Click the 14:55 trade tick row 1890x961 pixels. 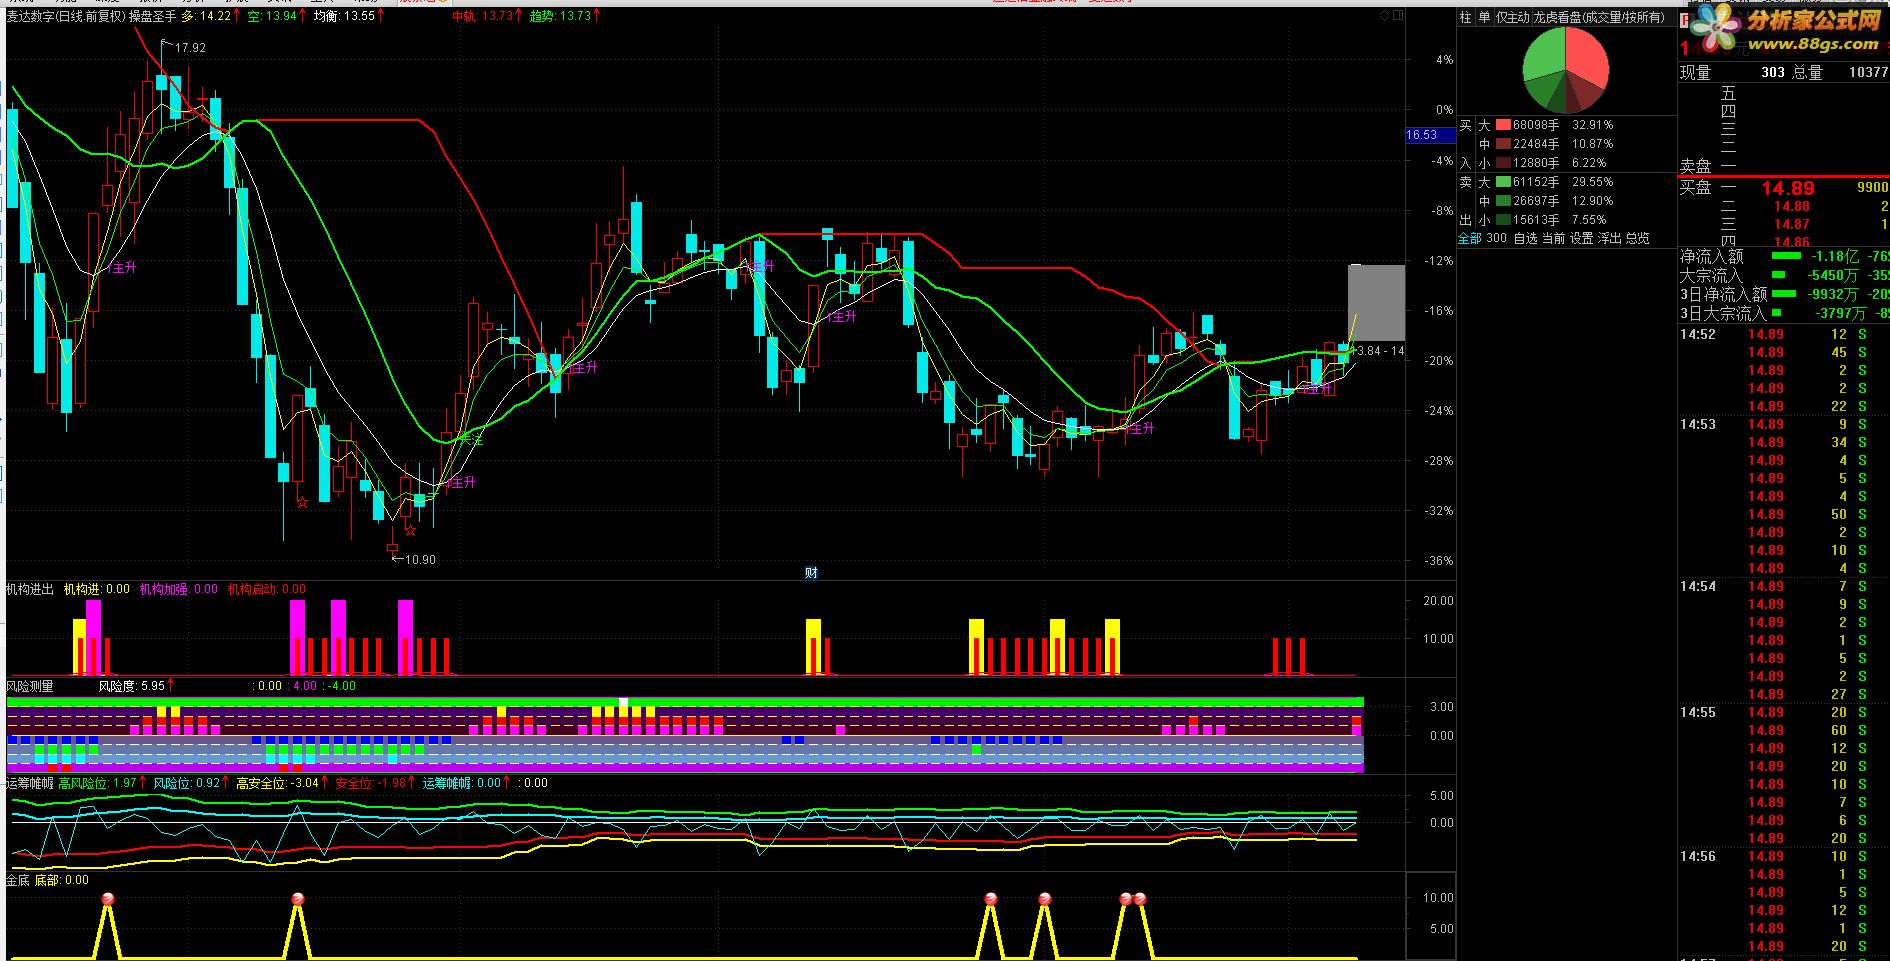(x=1784, y=712)
